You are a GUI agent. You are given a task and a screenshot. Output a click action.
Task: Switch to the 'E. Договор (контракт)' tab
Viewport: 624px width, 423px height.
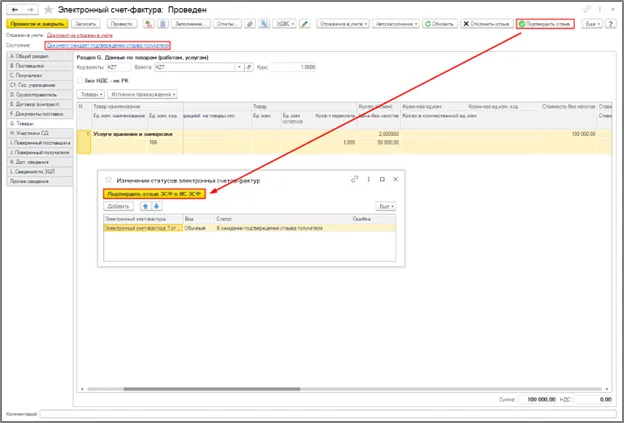(x=39, y=104)
